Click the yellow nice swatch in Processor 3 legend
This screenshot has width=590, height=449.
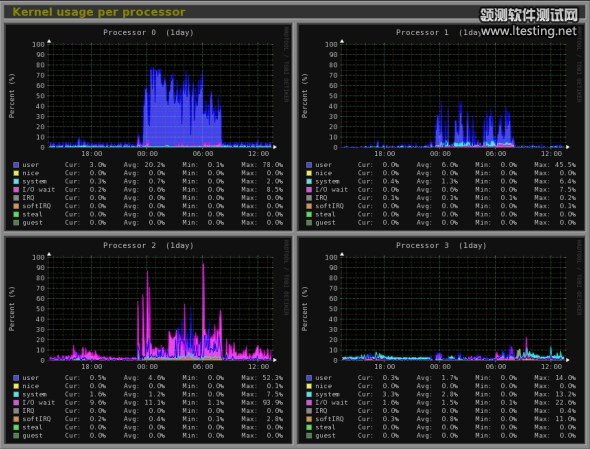[309, 386]
